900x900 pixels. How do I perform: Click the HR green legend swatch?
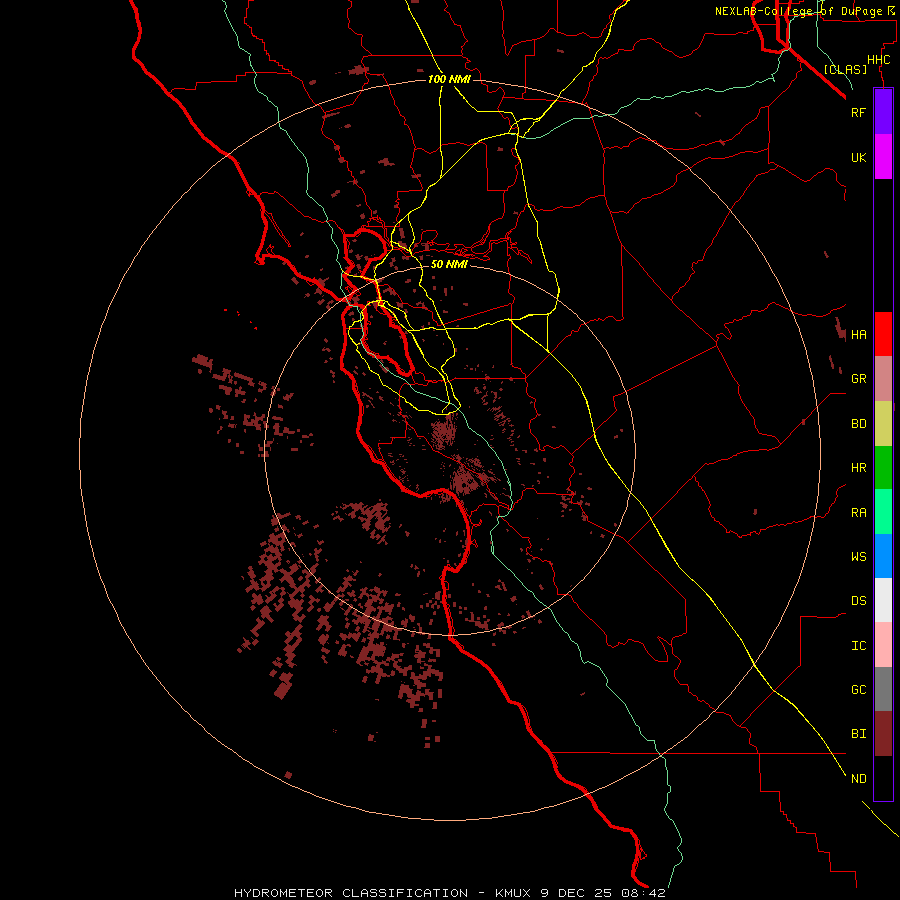883,467
